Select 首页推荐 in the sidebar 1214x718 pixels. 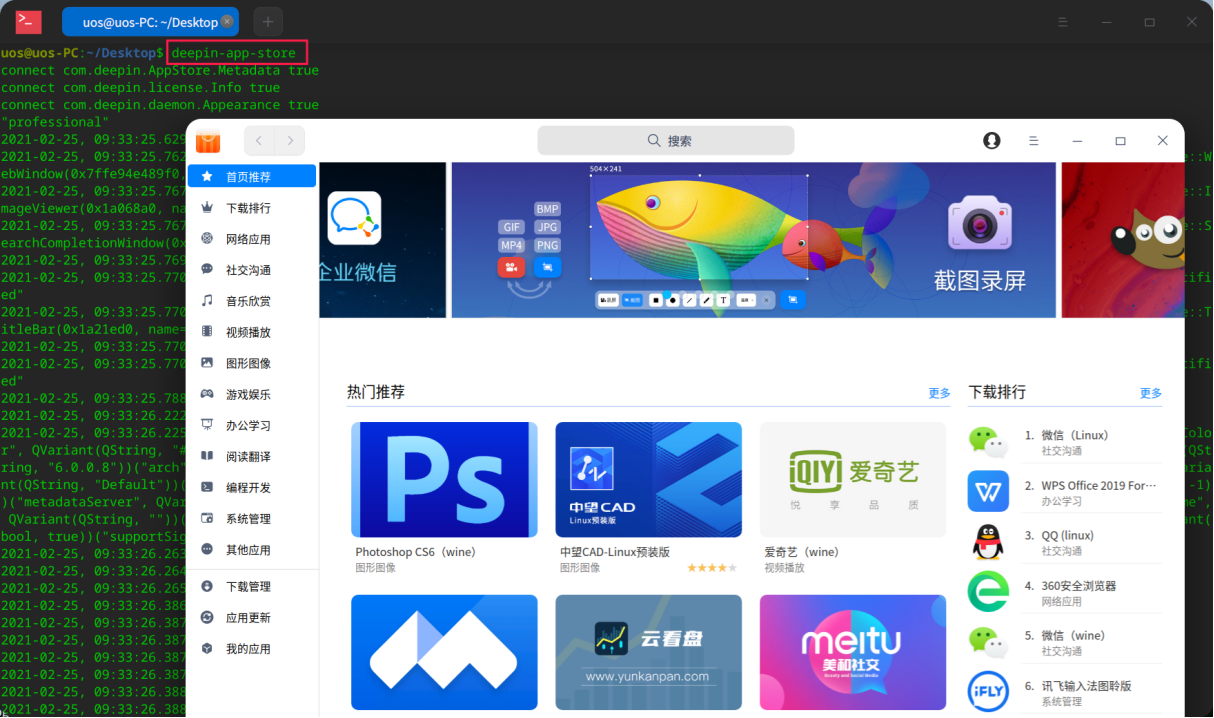pyautogui.click(x=252, y=177)
